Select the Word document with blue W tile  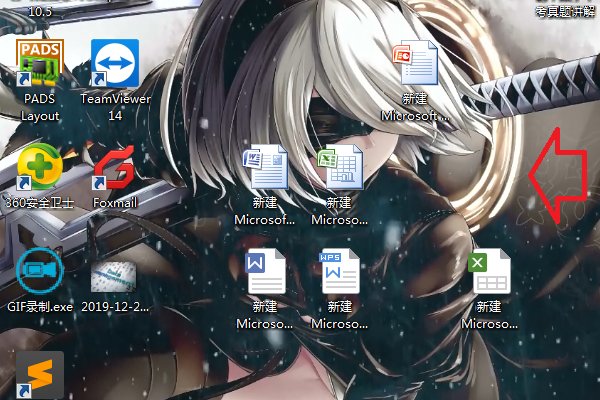265,271
